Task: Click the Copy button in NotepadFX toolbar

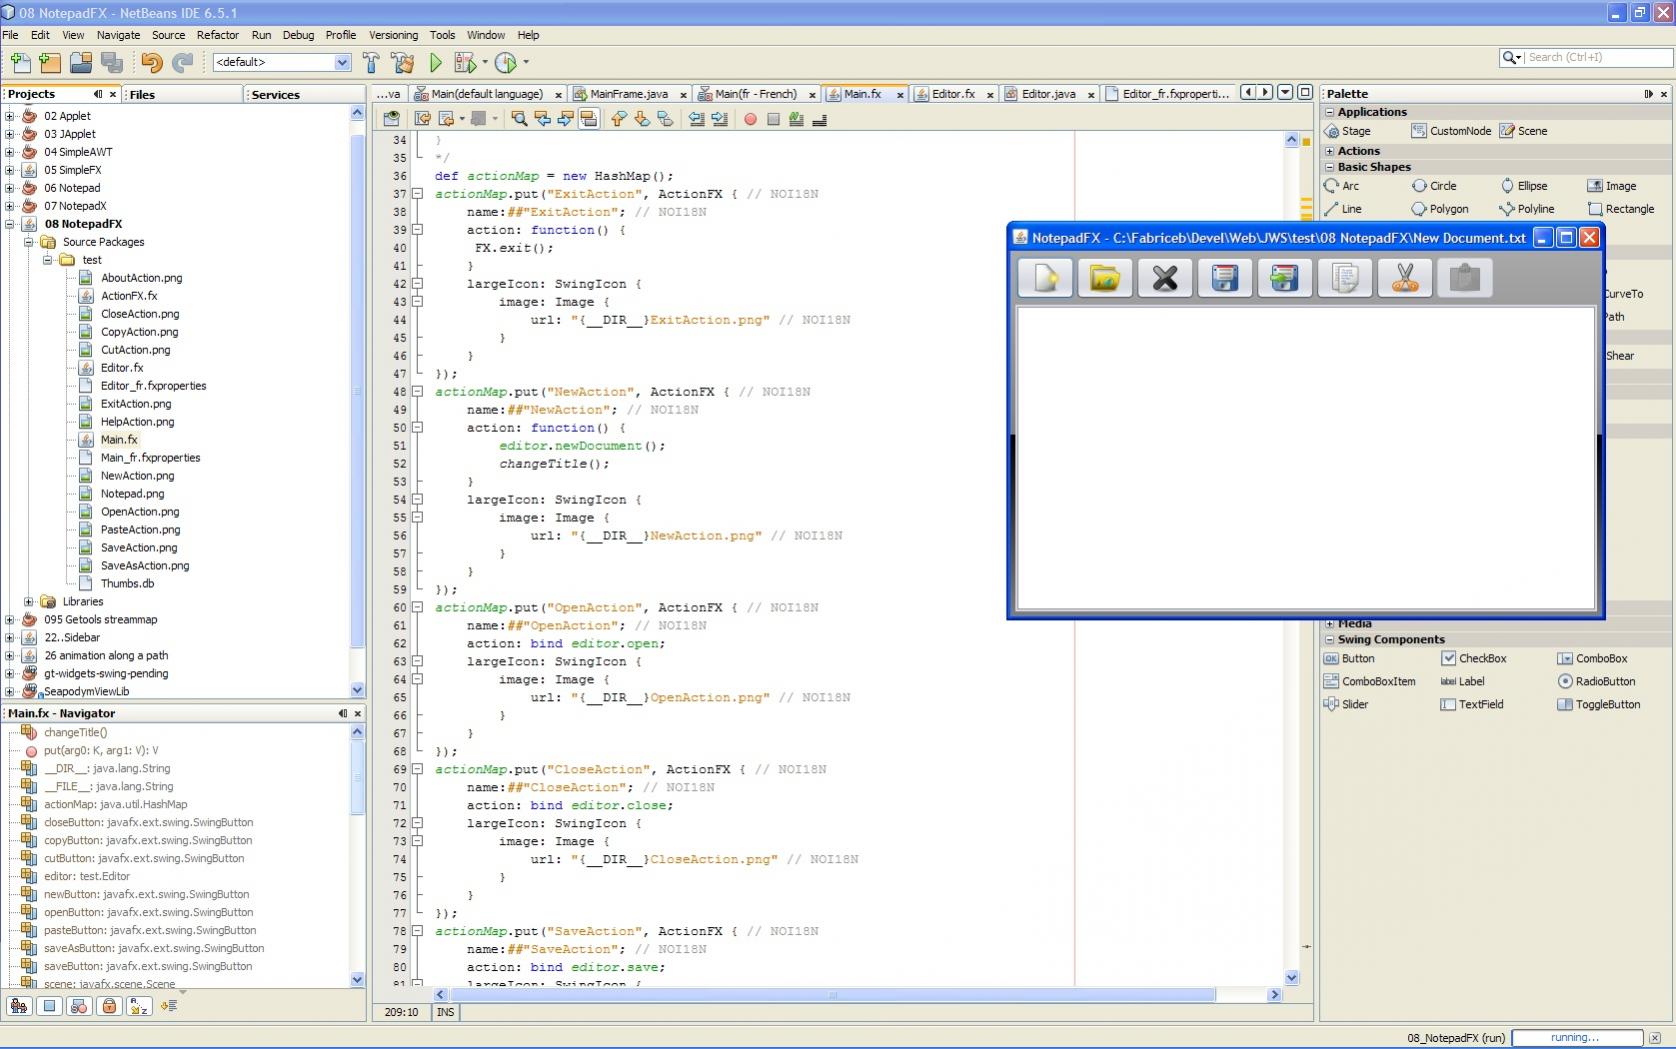Action: pos(1345,278)
